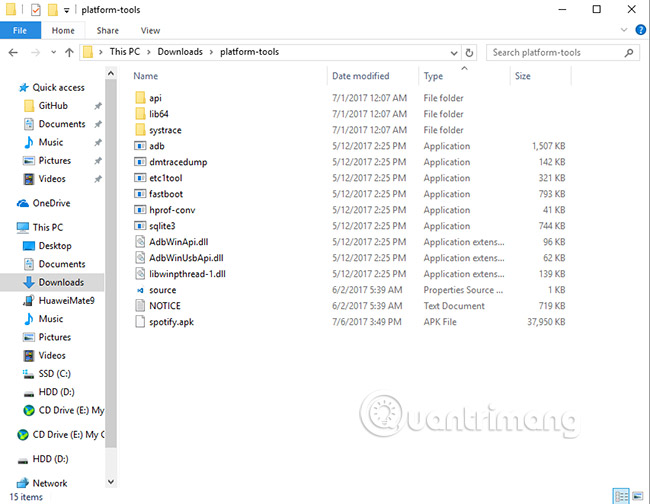Open the File menu tab
Image resolution: width=650 pixels, height=504 pixels.
click(20, 30)
